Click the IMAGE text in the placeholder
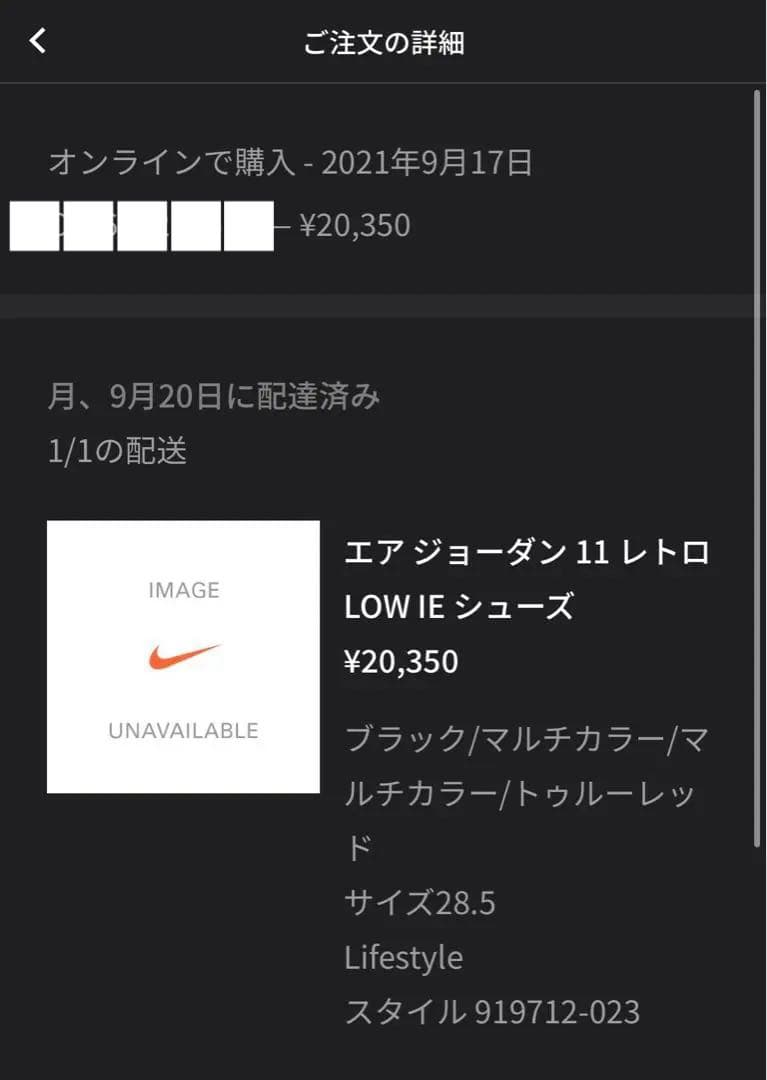 [x=183, y=590]
